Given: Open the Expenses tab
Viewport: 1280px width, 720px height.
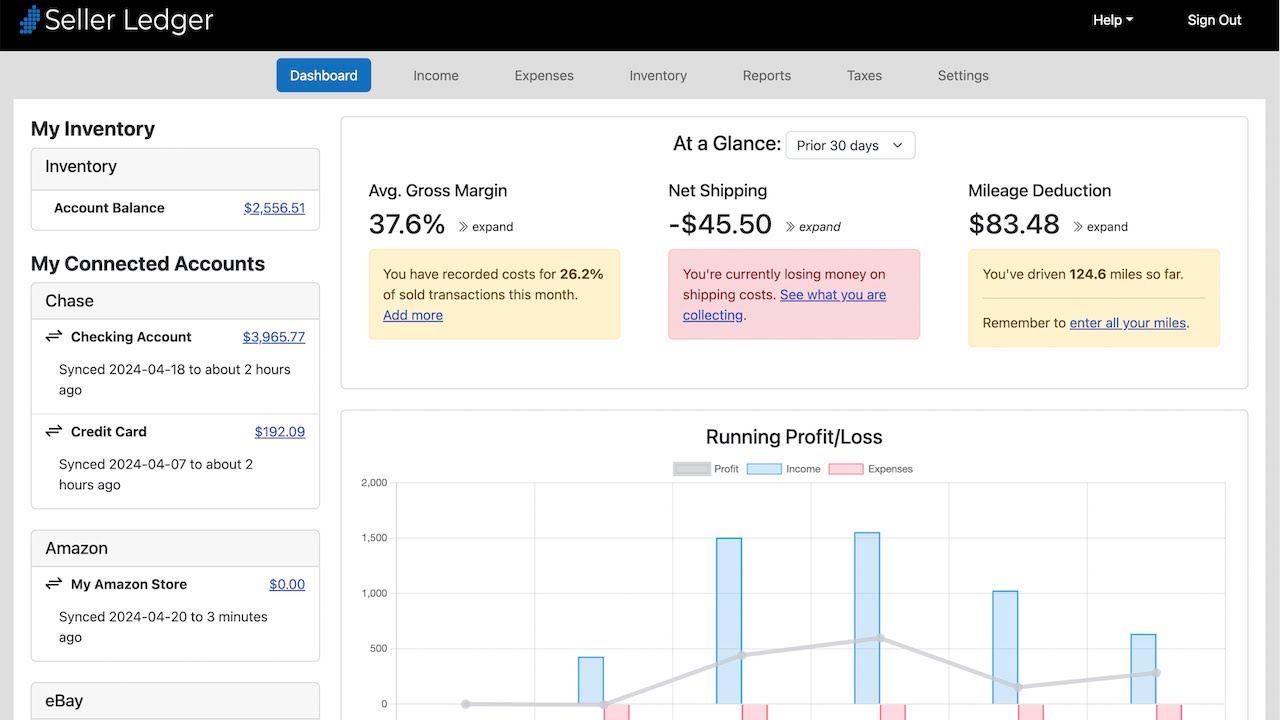Looking at the screenshot, I should pyautogui.click(x=544, y=75).
